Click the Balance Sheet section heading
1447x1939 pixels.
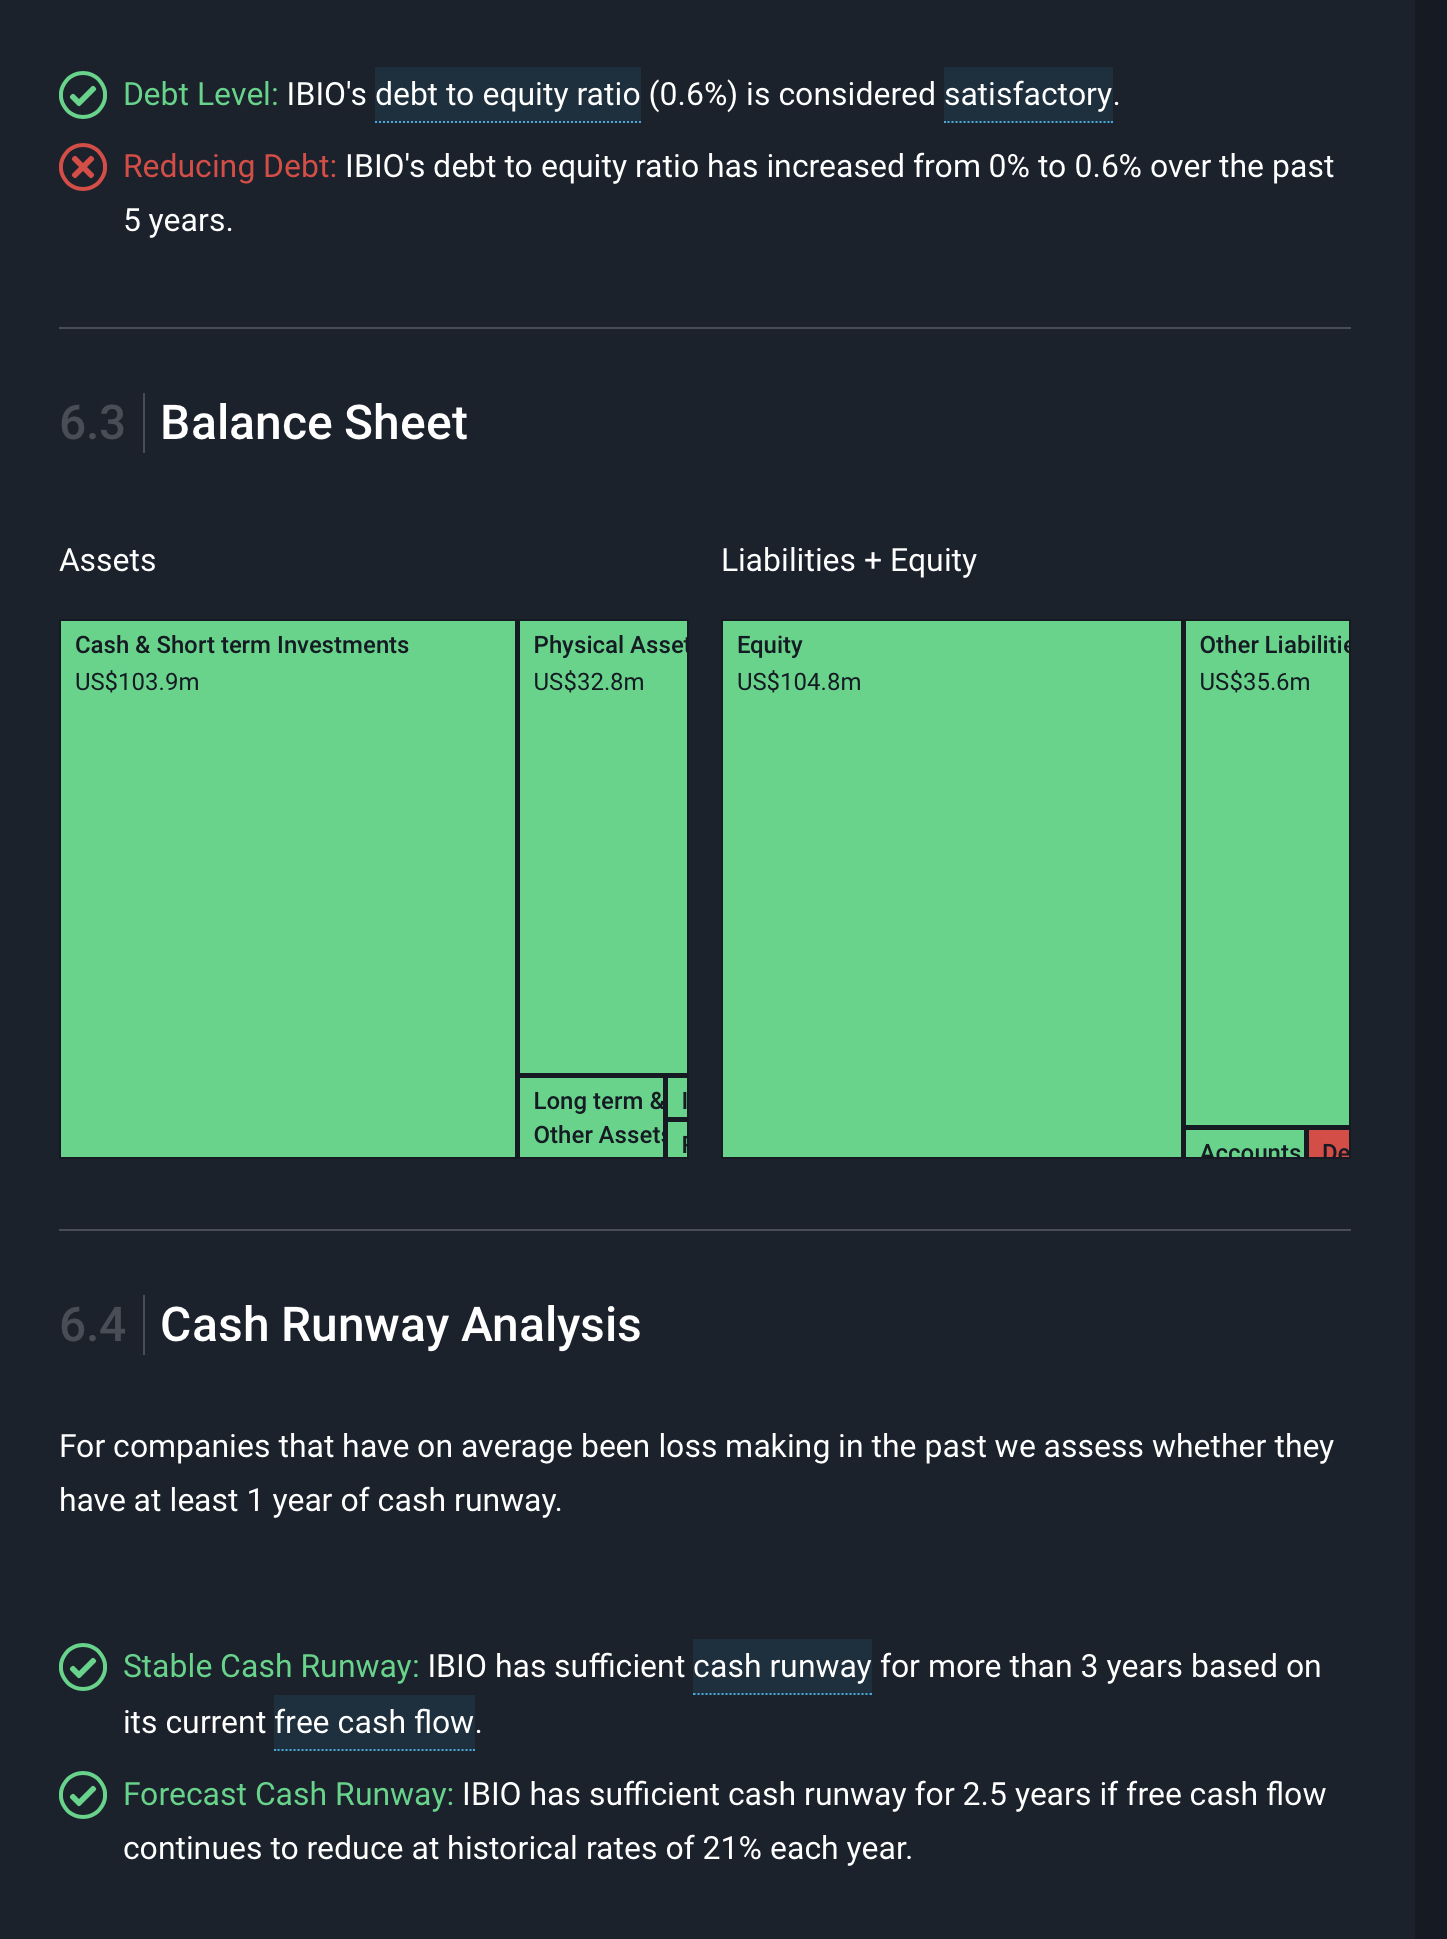pyautogui.click(x=314, y=423)
